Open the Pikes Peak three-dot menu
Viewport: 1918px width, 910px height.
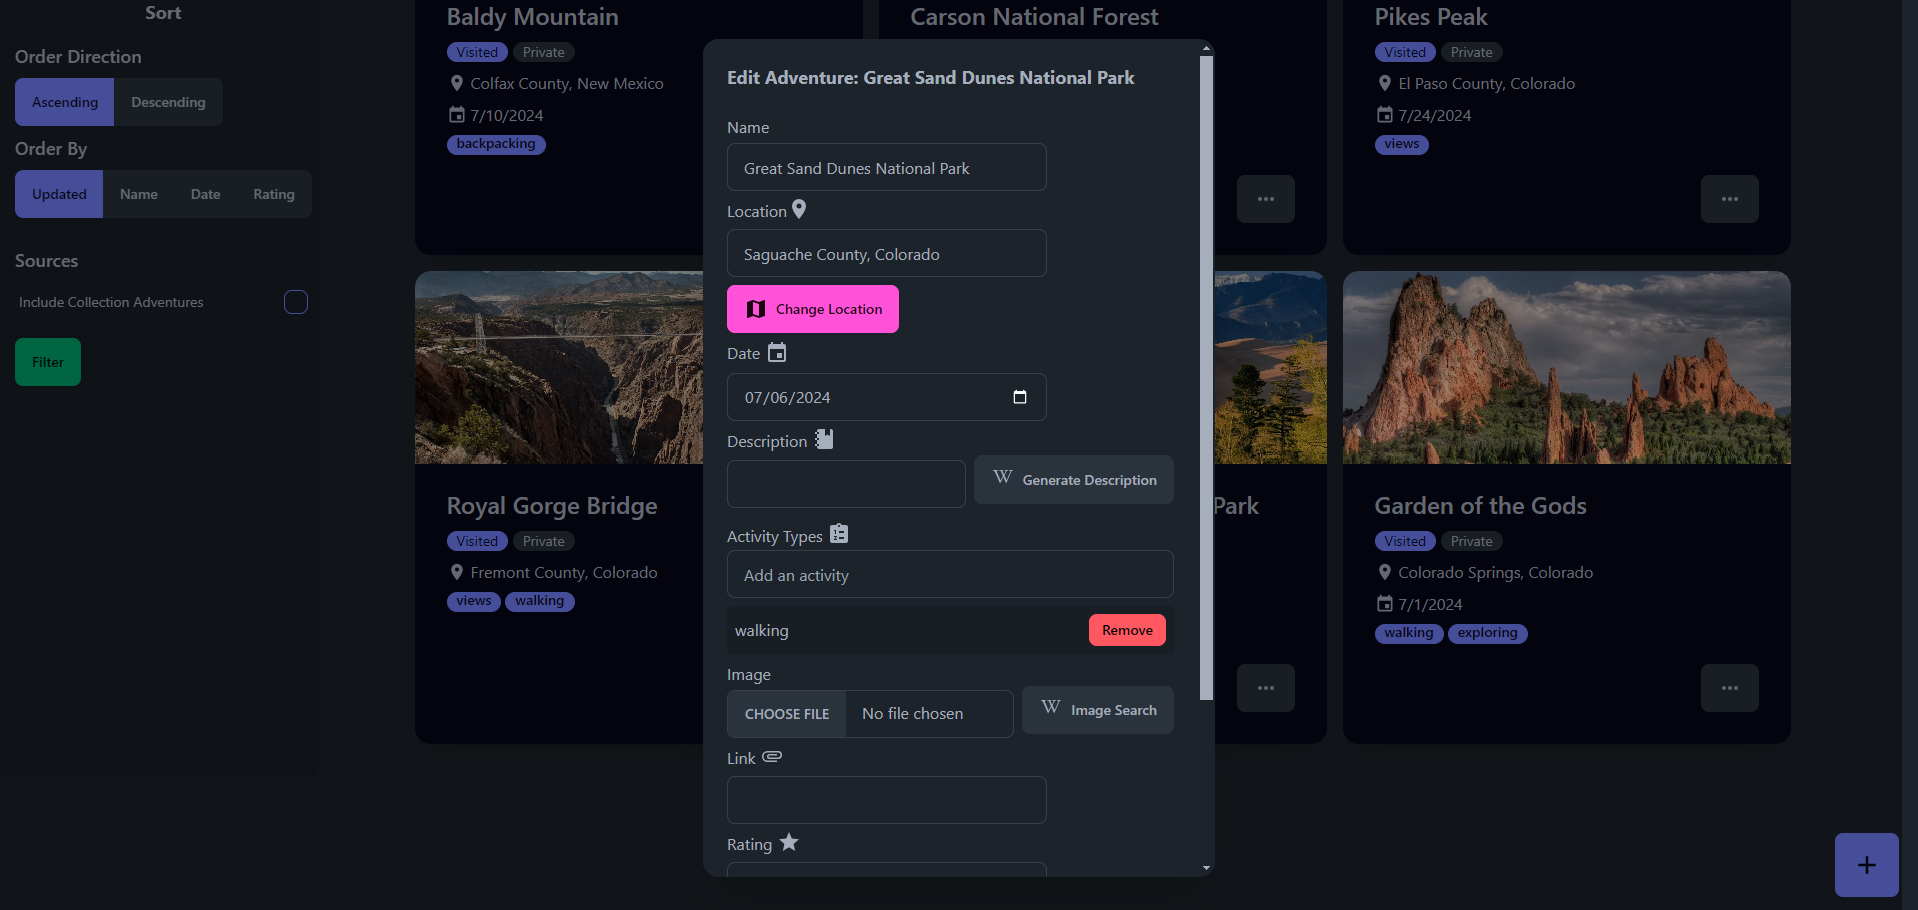pos(1728,199)
